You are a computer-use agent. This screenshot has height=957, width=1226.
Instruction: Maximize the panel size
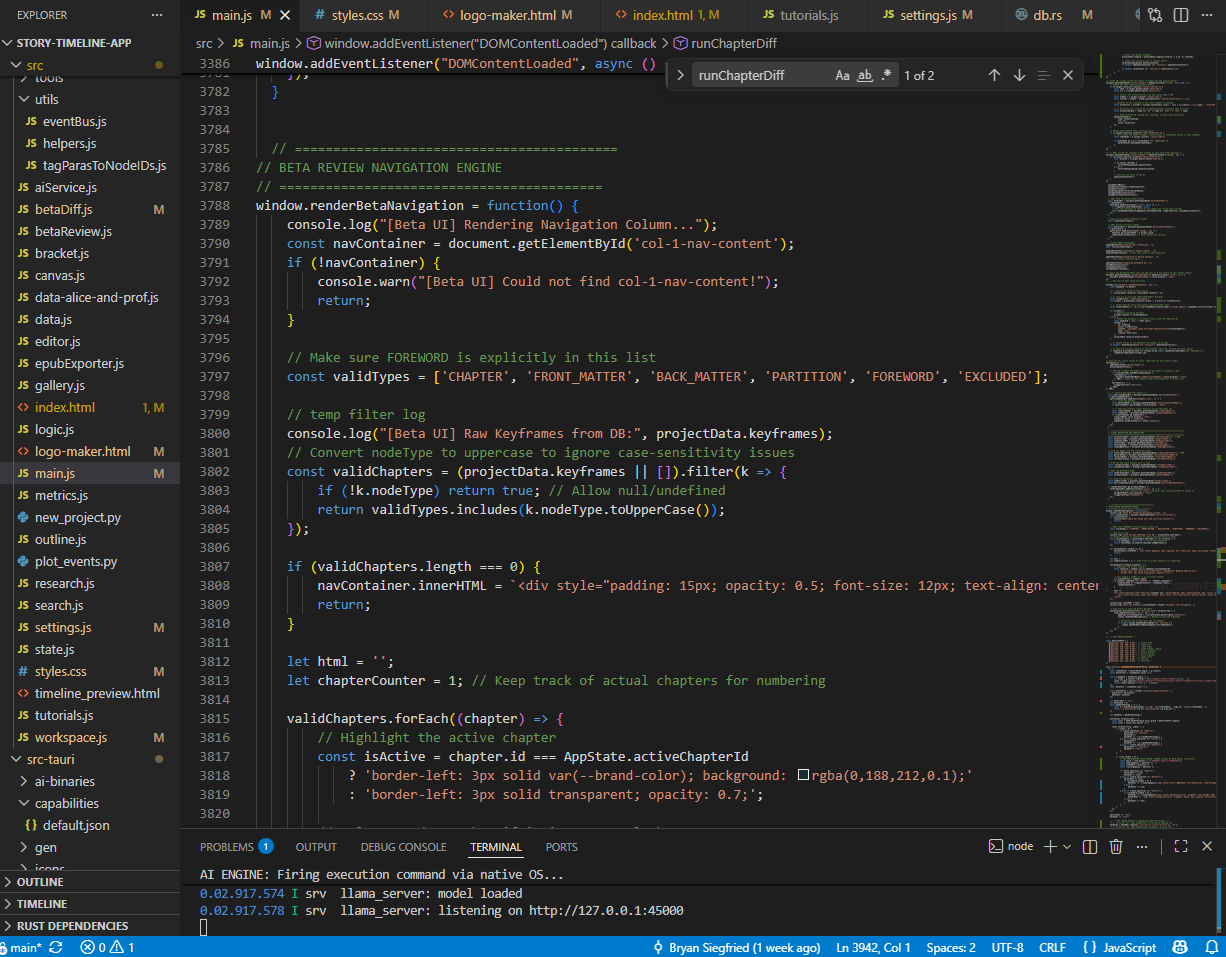(x=1181, y=846)
